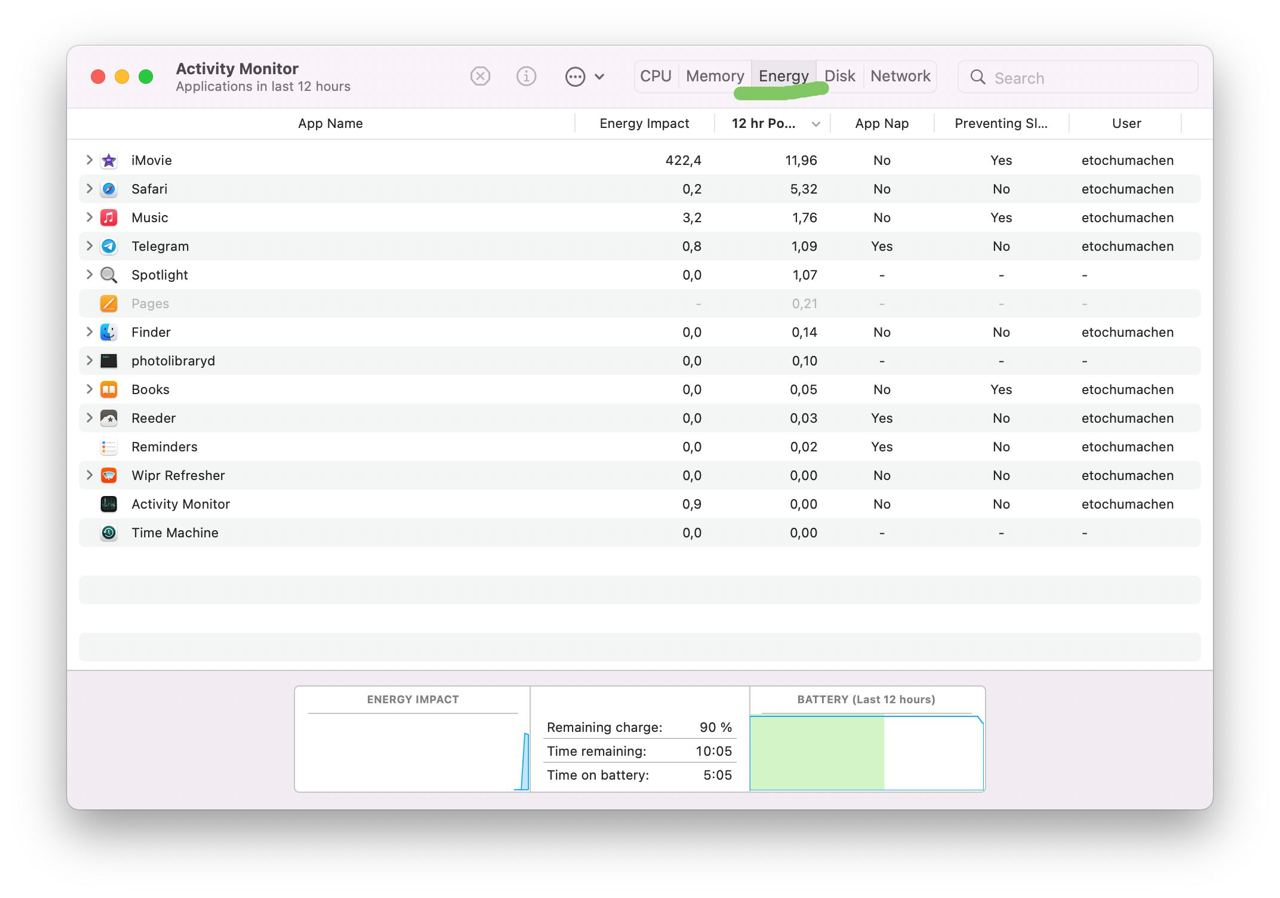Click the Finder face icon
This screenshot has height=898, width=1280.
pyautogui.click(x=109, y=332)
